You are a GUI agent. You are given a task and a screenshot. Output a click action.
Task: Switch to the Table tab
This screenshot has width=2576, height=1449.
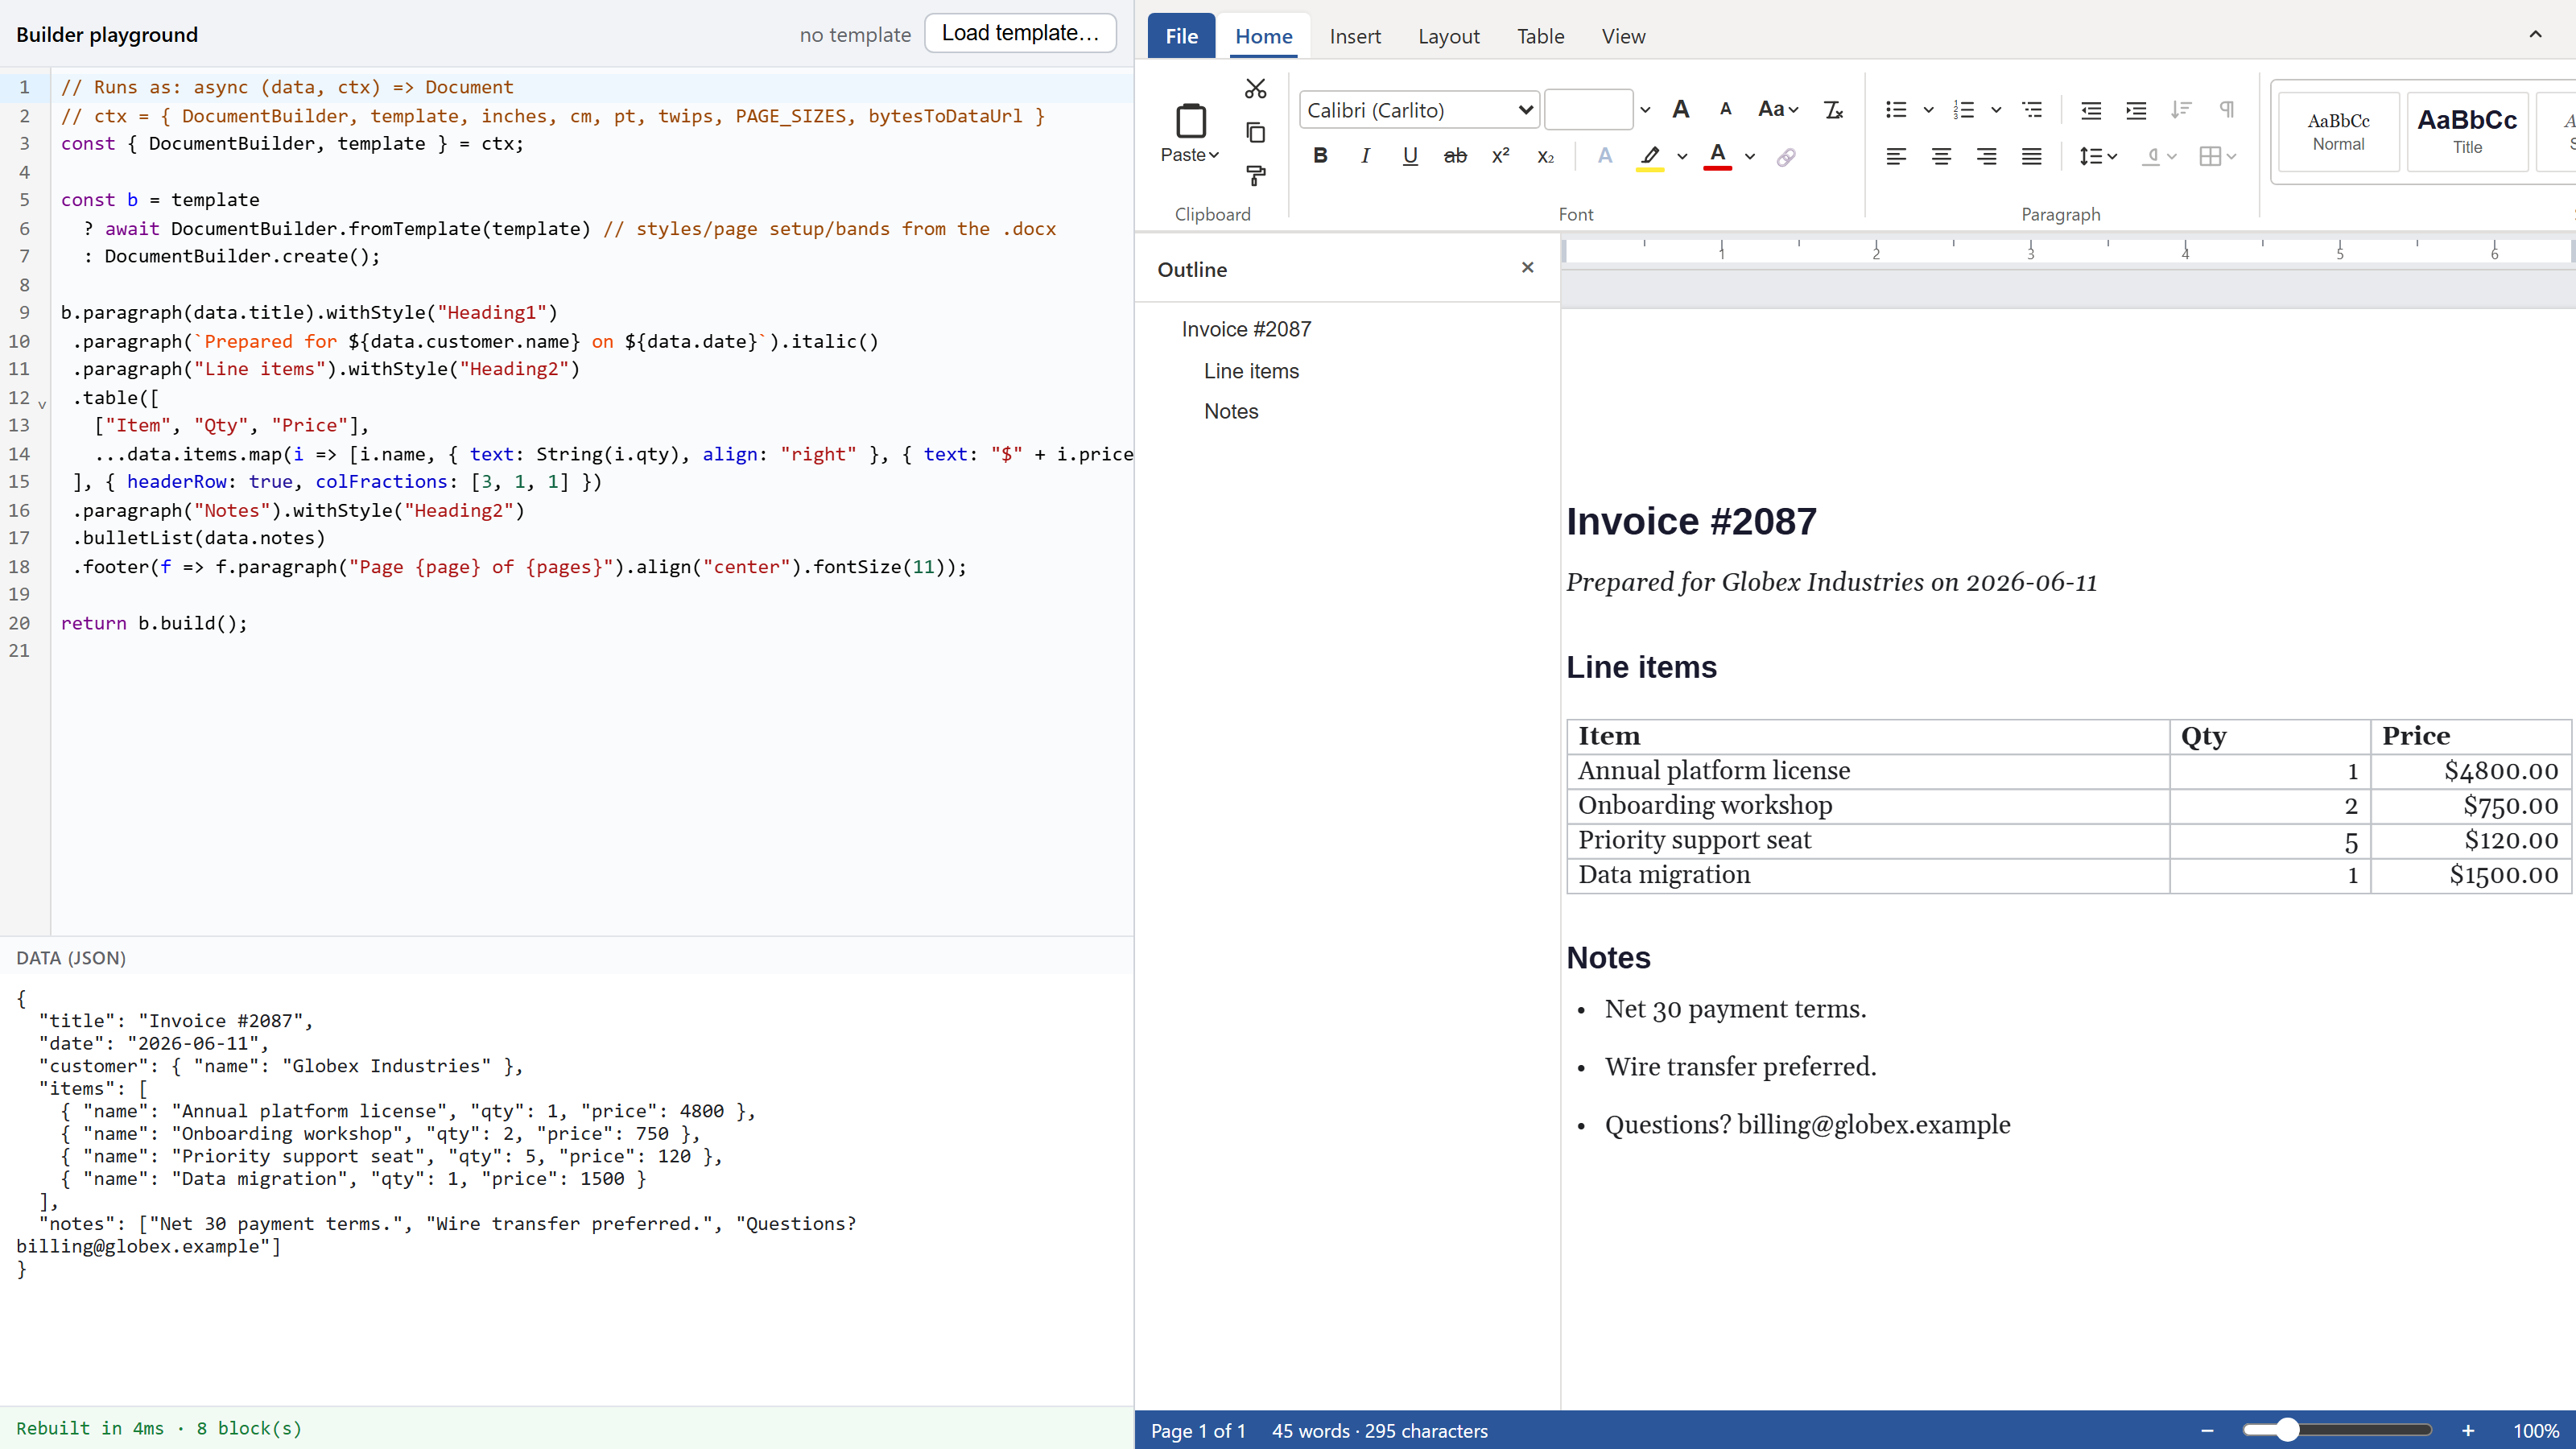1540,36
